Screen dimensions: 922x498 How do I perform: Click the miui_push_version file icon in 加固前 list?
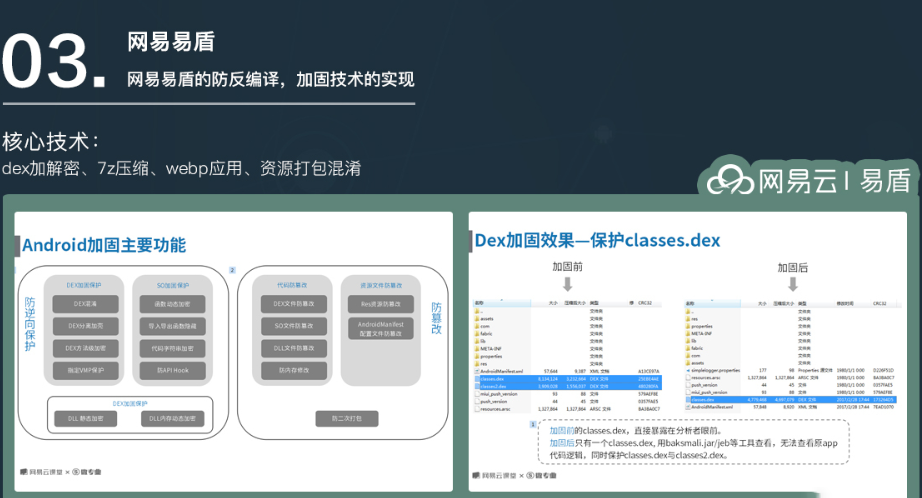pyautogui.click(x=477, y=394)
